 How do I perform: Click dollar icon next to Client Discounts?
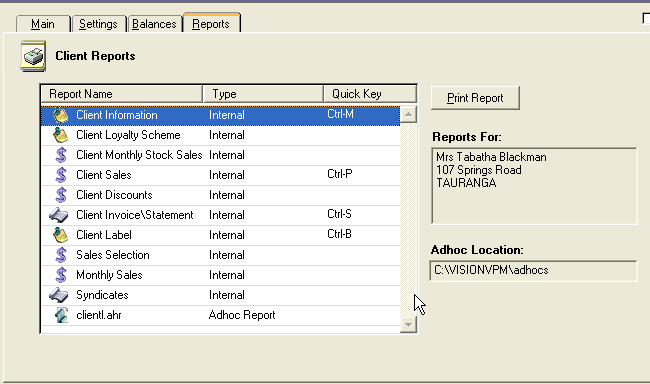coord(61,195)
